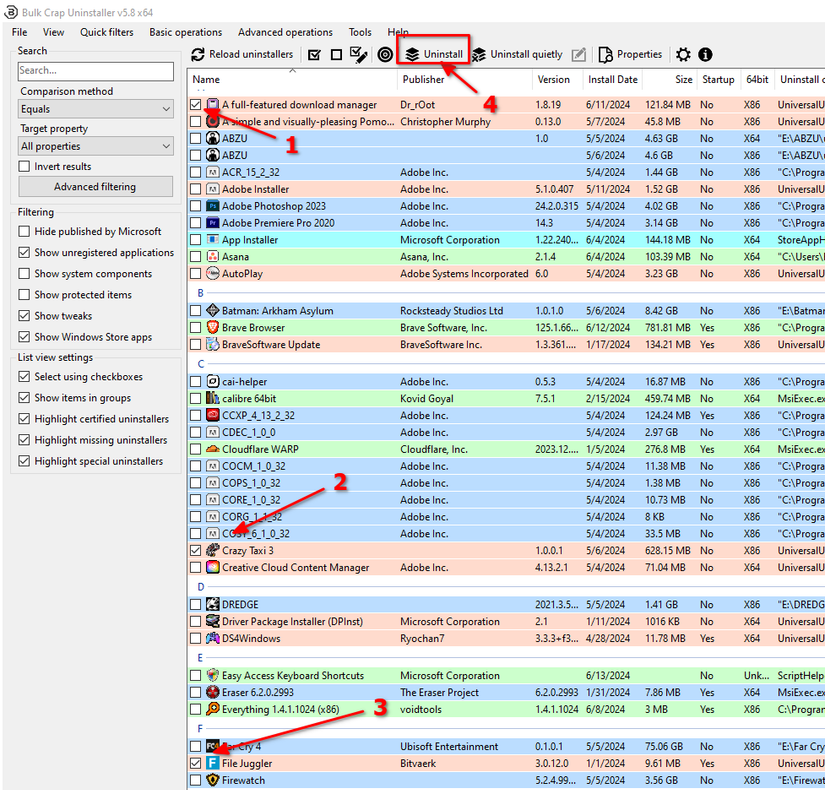Click the calibre 64bit books icon
Screen dimensions: 825x790
tap(213, 398)
